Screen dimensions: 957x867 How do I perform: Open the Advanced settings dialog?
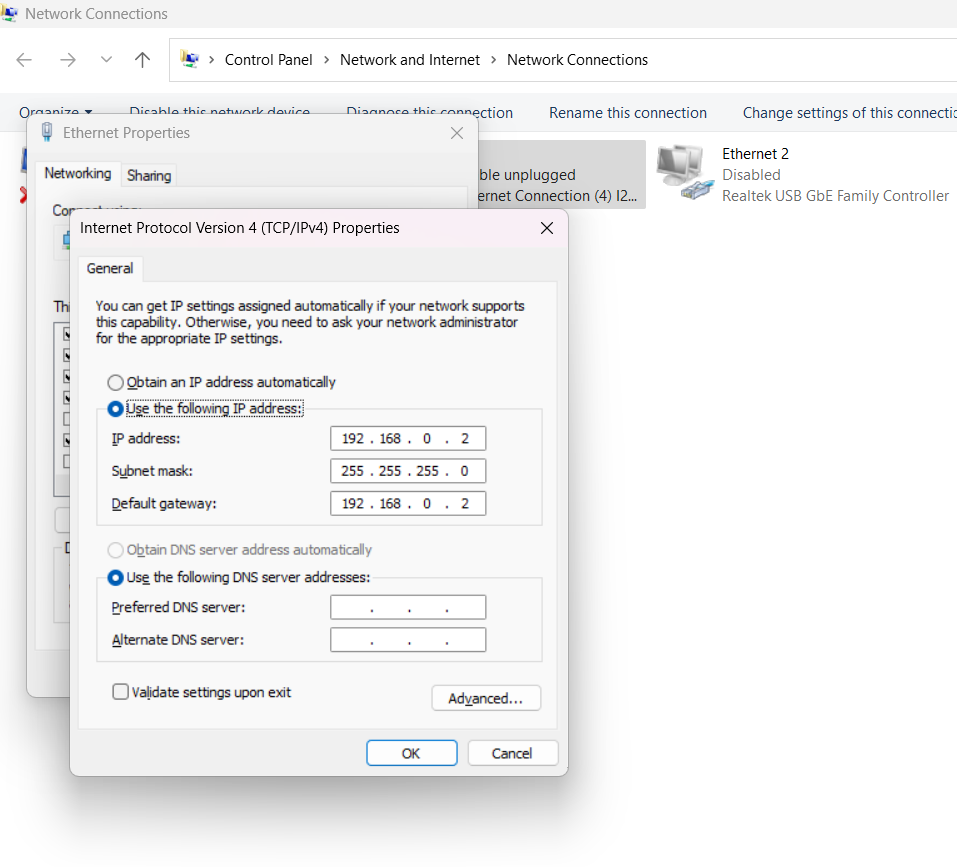486,698
